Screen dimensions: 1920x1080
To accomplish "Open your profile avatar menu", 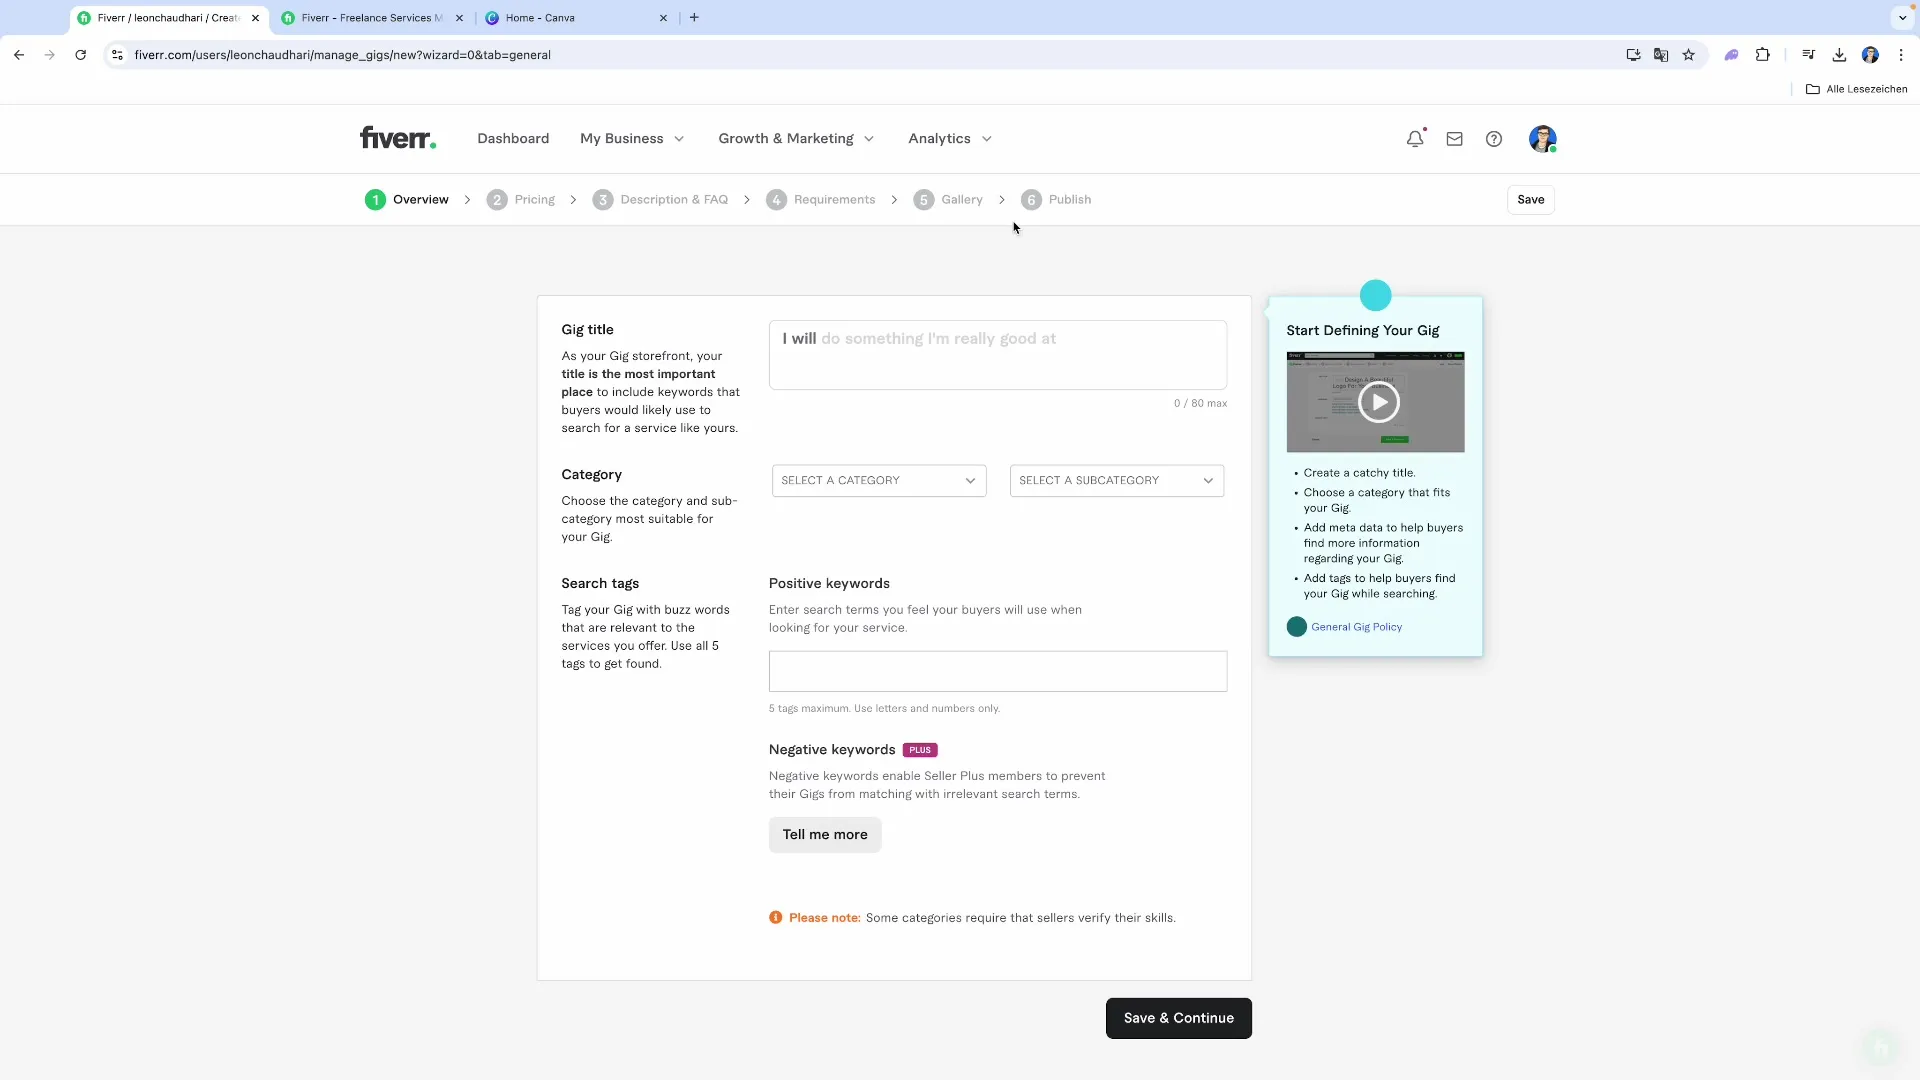I will pyautogui.click(x=1543, y=138).
